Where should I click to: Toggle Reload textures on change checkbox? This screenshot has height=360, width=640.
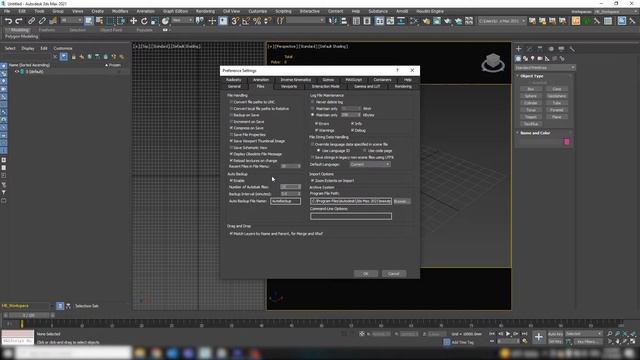[231, 161]
